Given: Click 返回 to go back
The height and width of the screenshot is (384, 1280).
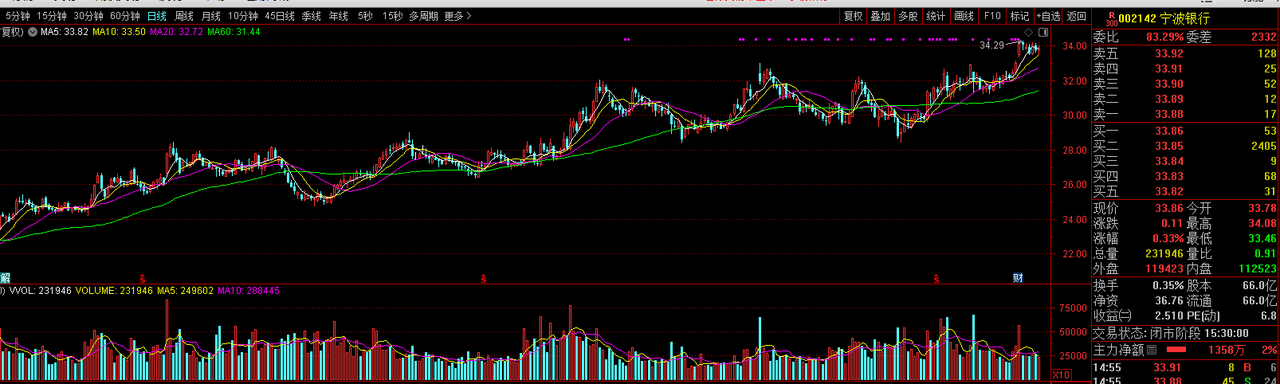Looking at the screenshot, I should [x=1076, y=16].
